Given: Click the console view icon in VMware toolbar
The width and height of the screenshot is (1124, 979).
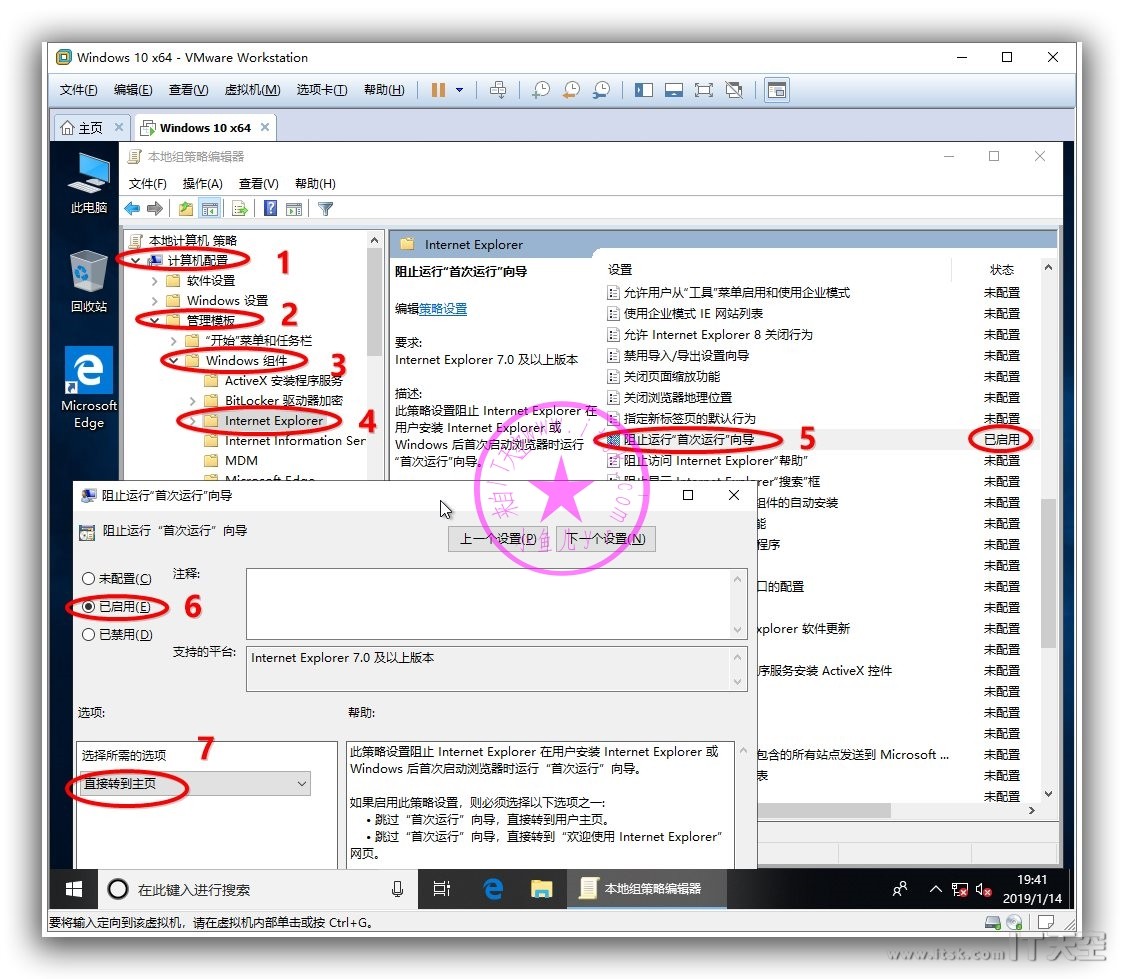Looking at the screenshot, I should [777, 90].
